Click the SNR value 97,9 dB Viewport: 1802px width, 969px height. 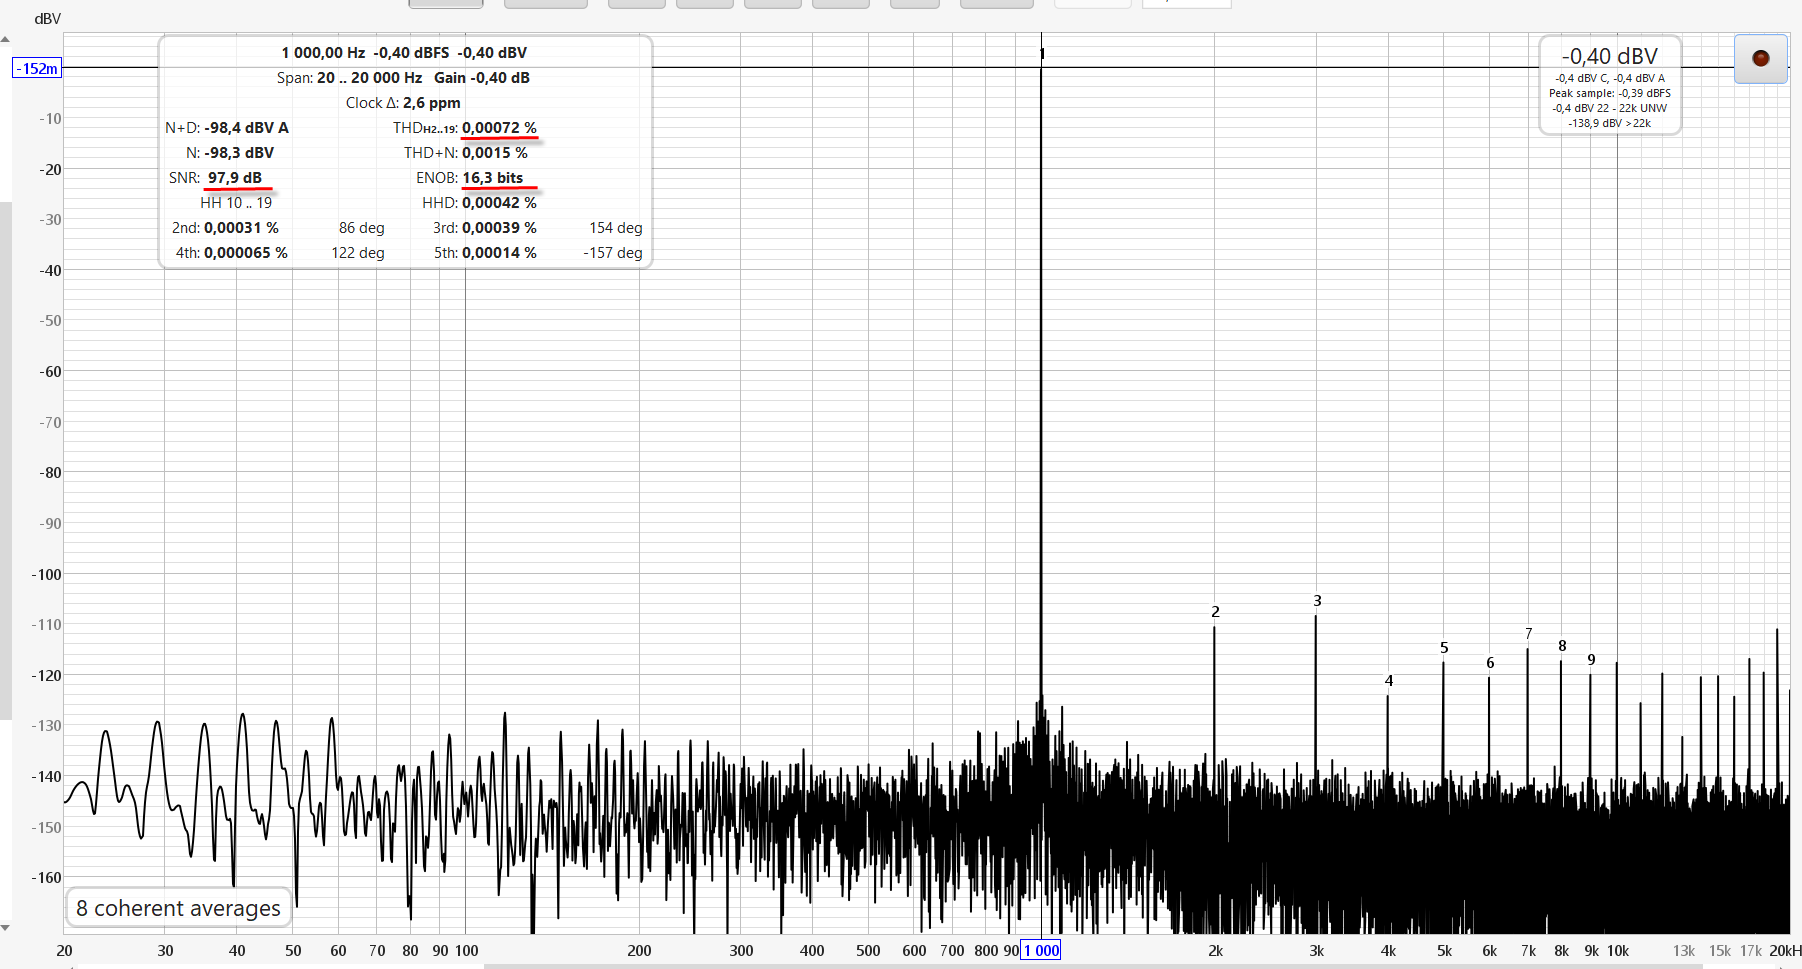[235, 178]
